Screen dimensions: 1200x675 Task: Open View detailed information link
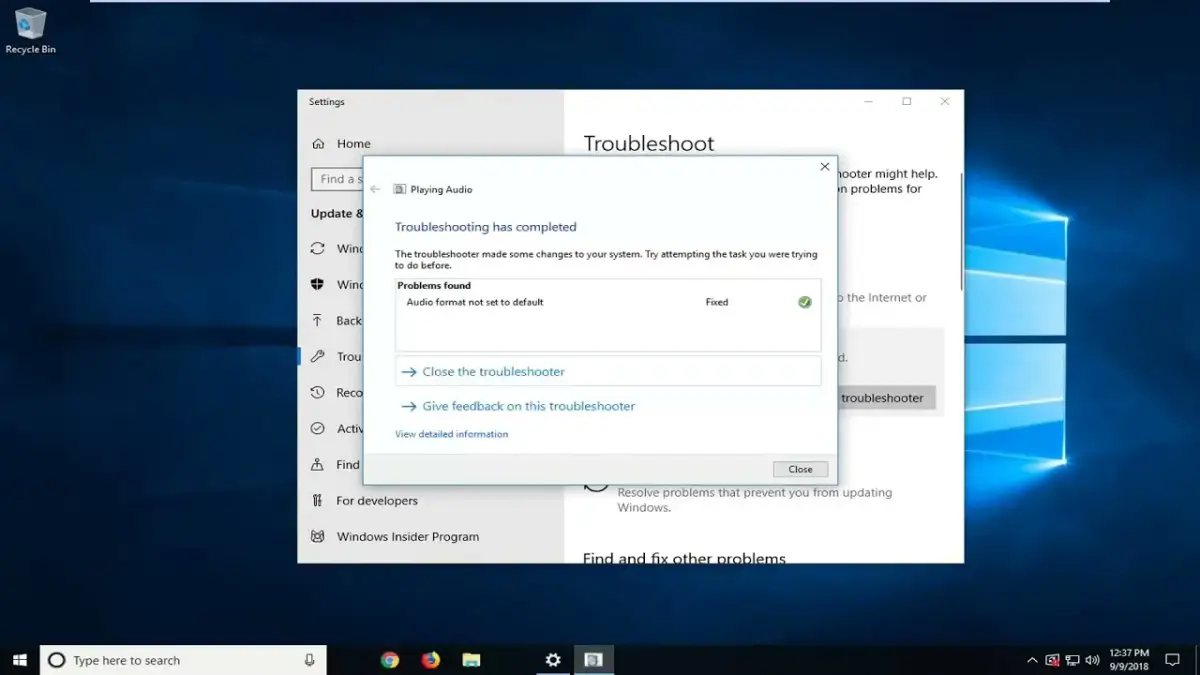[451, 434]
